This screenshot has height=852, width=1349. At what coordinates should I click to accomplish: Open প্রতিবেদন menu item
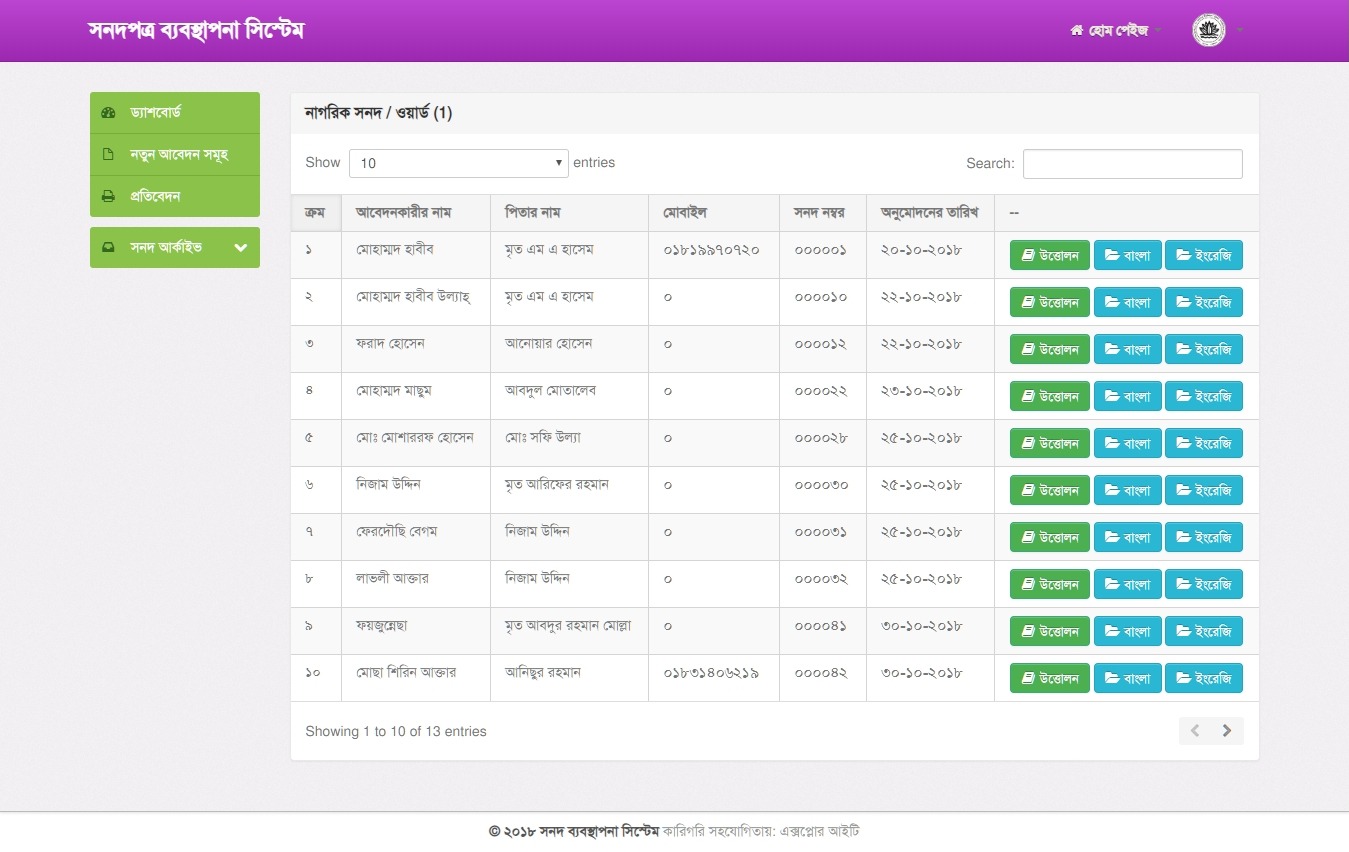coord(175,197)
